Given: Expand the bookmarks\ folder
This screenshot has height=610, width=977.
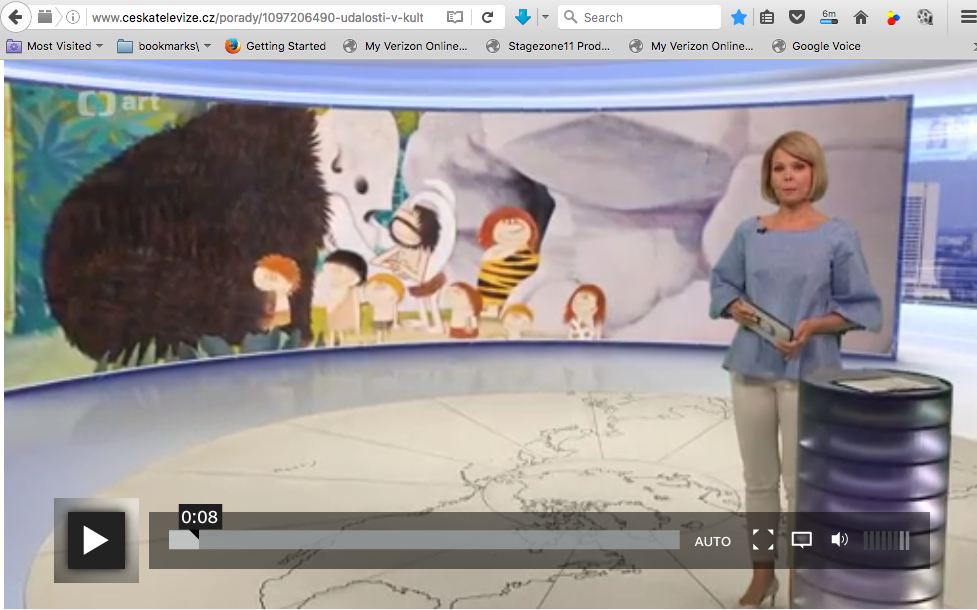Looking at the screenshot, I should [x=163, y=46].
